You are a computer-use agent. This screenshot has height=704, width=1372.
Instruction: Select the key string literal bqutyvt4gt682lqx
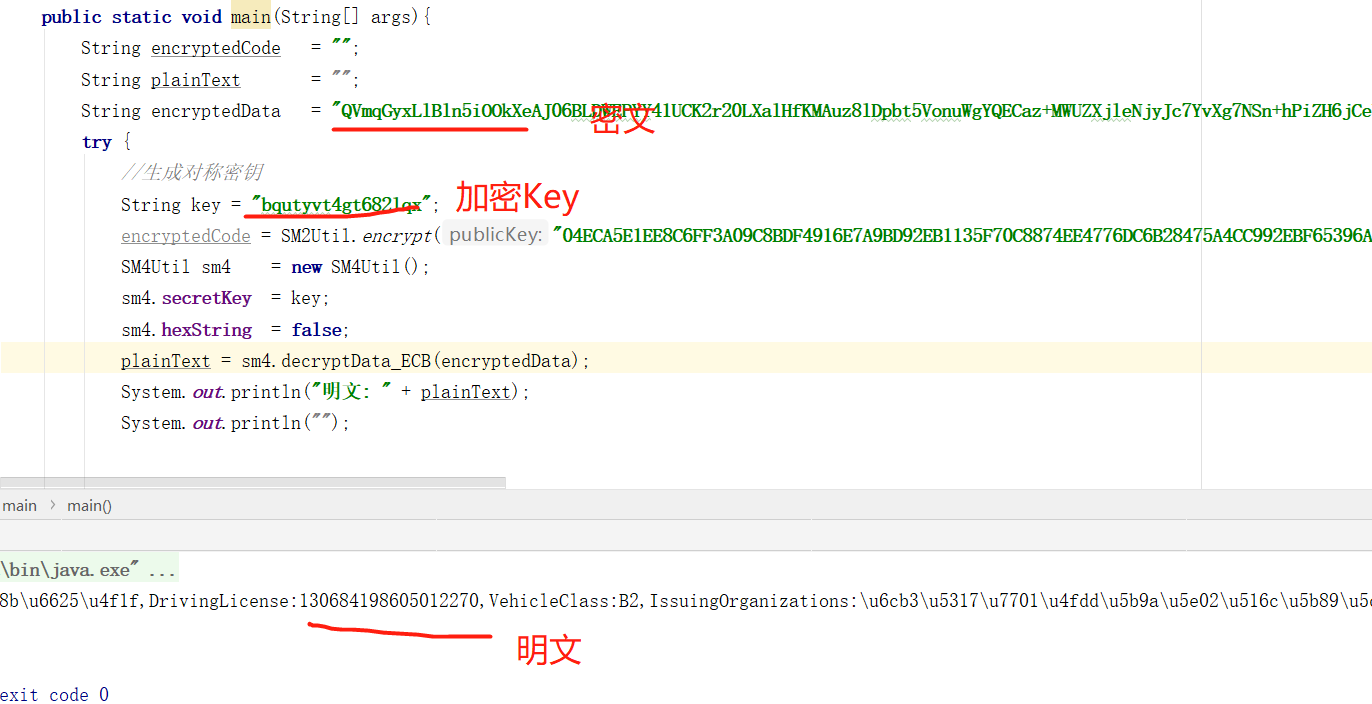(340, 204)
